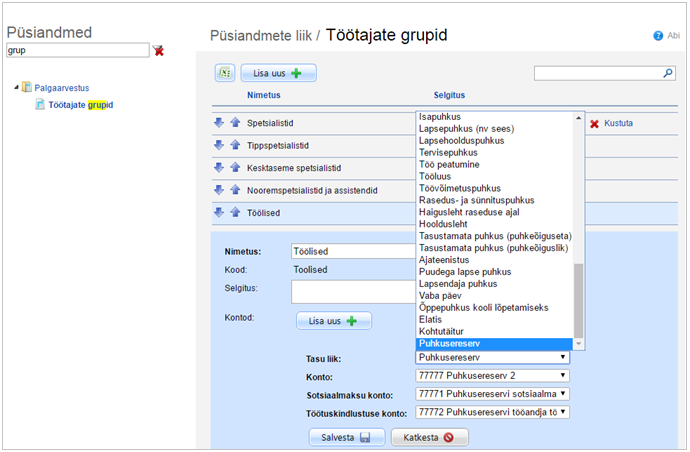Select Lapsepuhkus (nv sees) from list
Viewport: 690px width, 452px height.
click(x=467, y=129)
